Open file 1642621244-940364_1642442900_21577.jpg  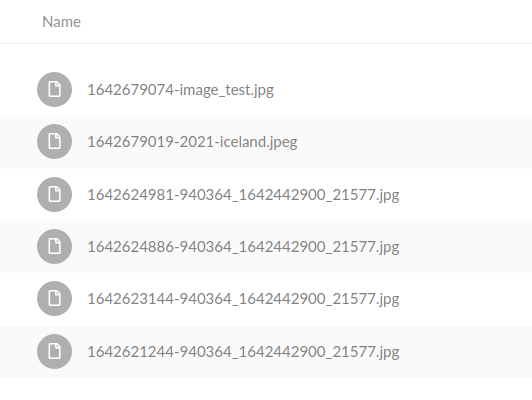pos(243,352)
